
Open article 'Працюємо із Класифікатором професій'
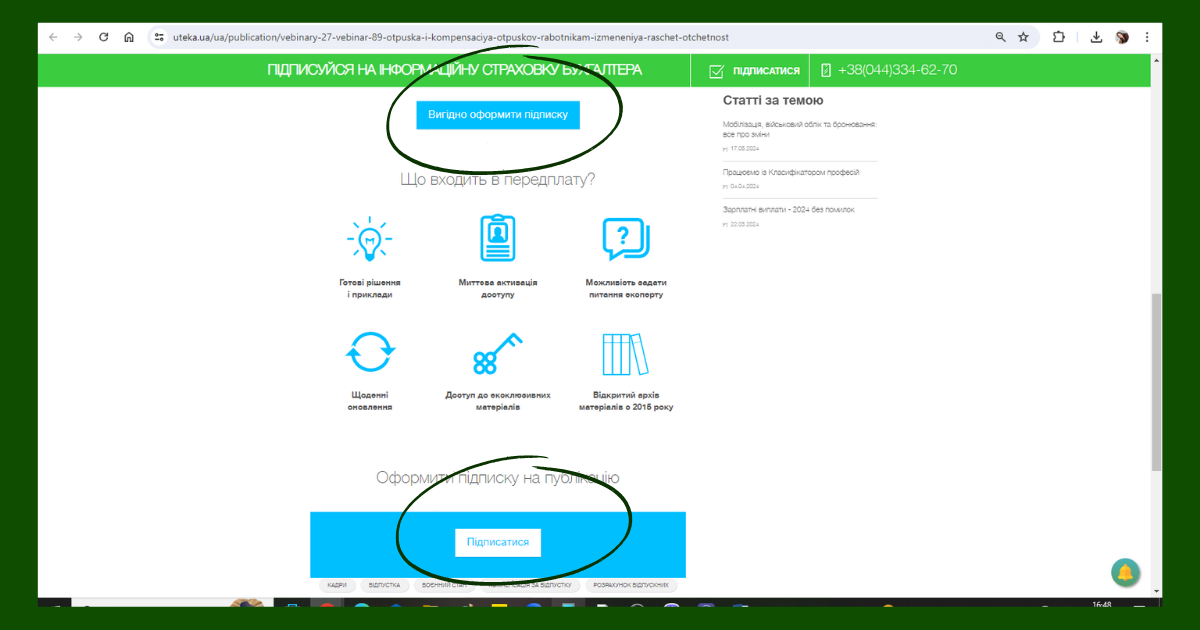(791, 173)
